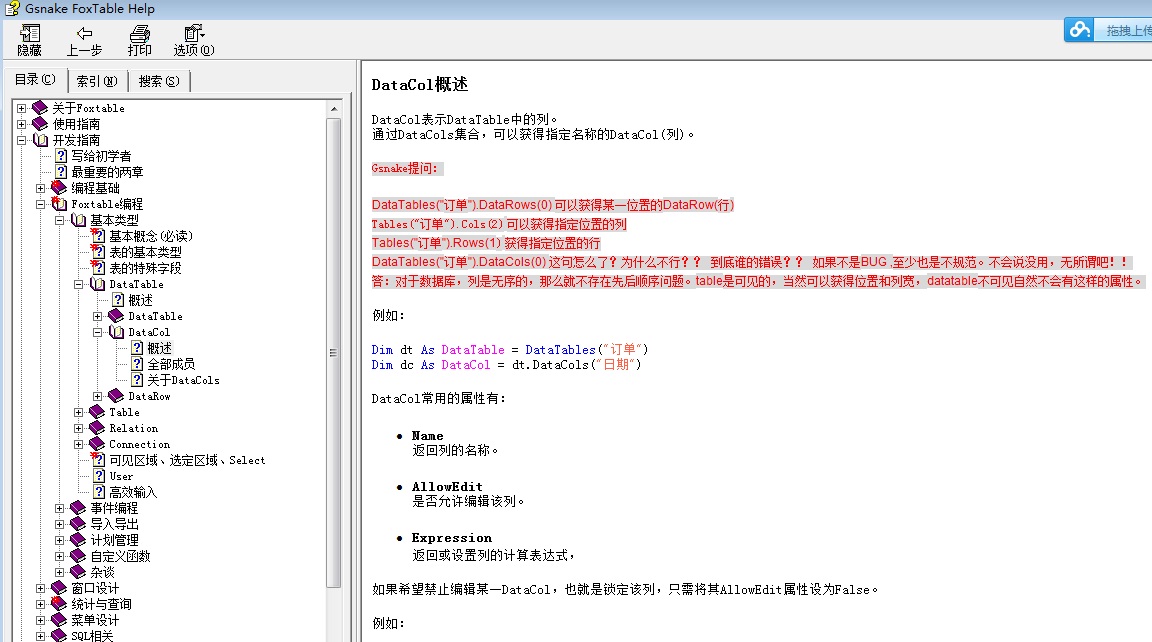Image resolution: width=1152 pixels, height=642 pixels.
Task: Click the book icon beside 事件编程
Action: [x=78, y=508]
